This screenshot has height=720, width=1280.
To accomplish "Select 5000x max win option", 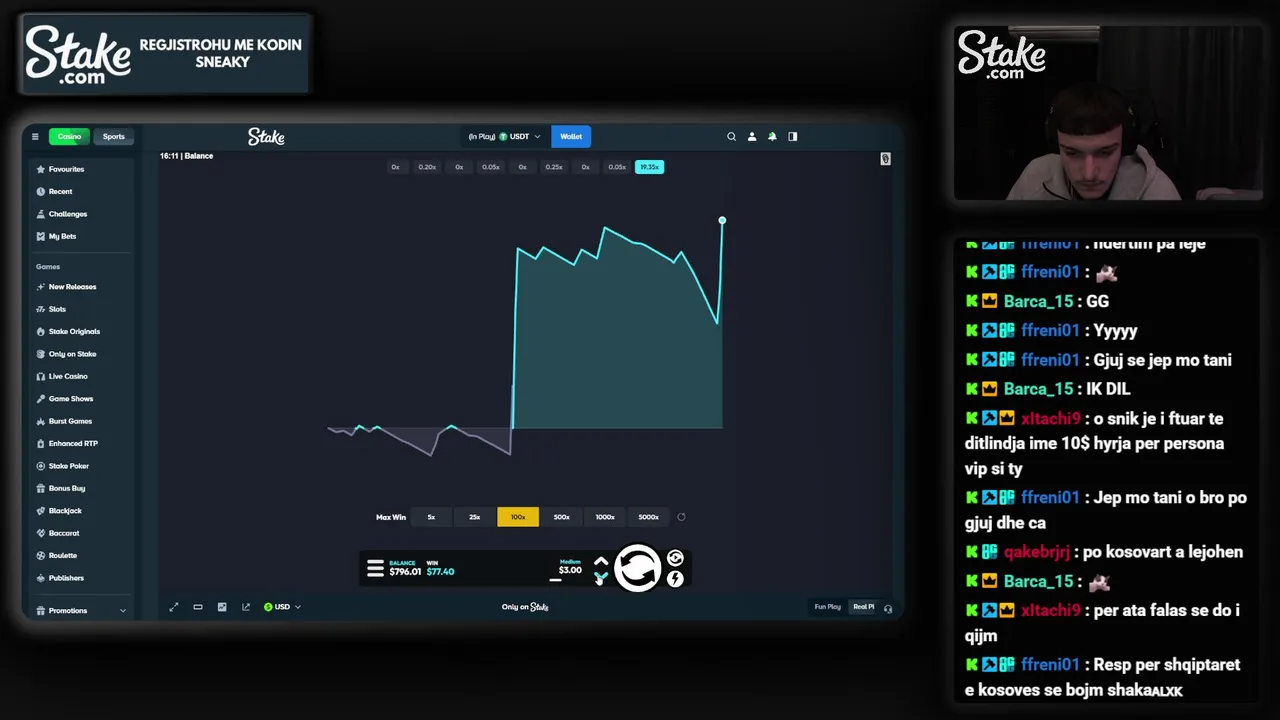I will pyautogui.click(x=648, y=517).
